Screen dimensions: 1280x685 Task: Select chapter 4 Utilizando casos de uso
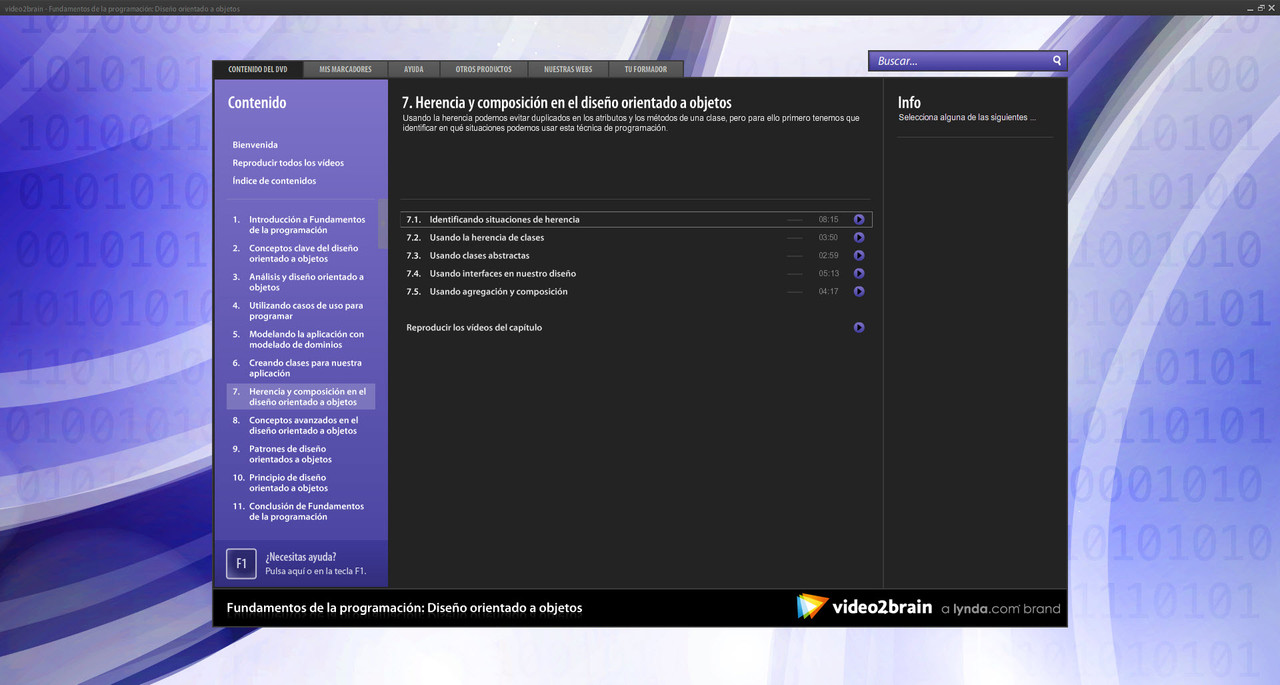click(300, 311)
